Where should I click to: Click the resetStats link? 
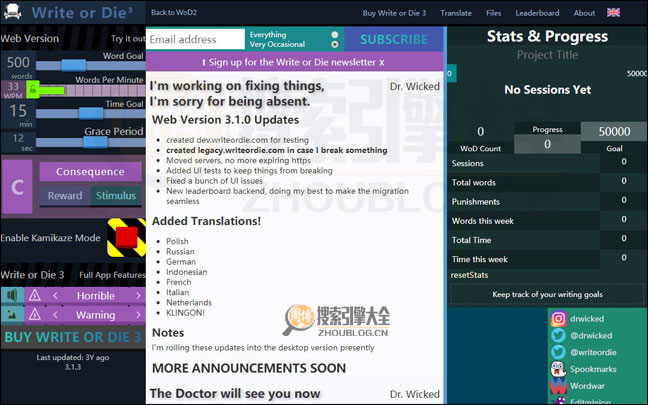tap(469, 275)
